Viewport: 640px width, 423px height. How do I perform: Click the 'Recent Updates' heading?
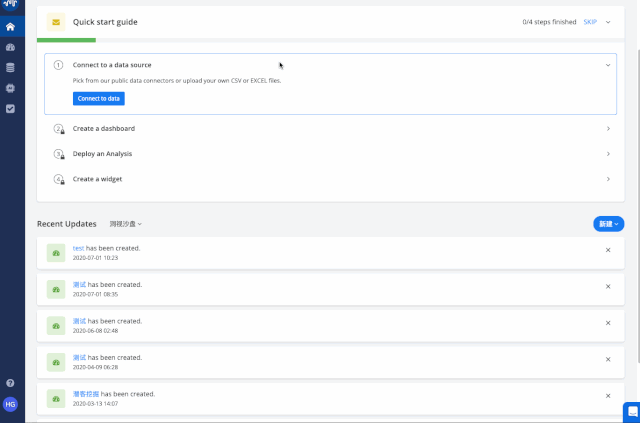[x=67, y=224]
